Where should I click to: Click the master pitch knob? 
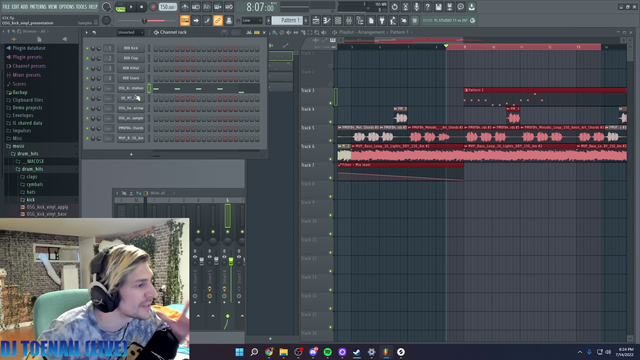click(106, 20)
